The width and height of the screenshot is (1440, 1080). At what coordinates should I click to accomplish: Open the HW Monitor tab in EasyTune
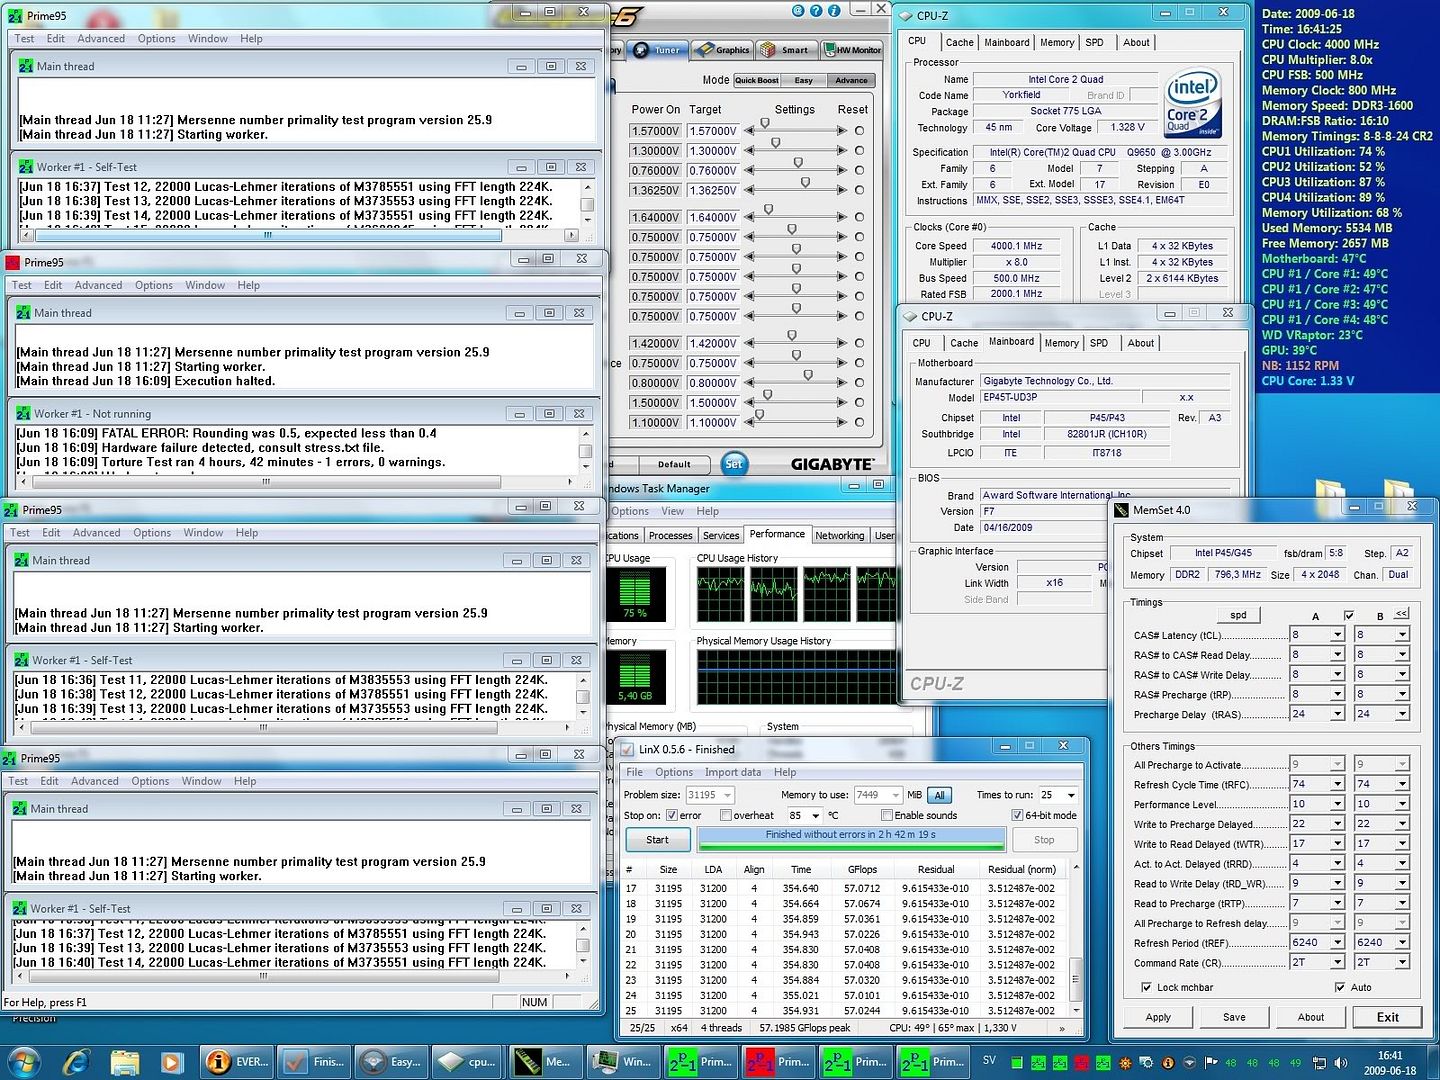tap(852, 50)
